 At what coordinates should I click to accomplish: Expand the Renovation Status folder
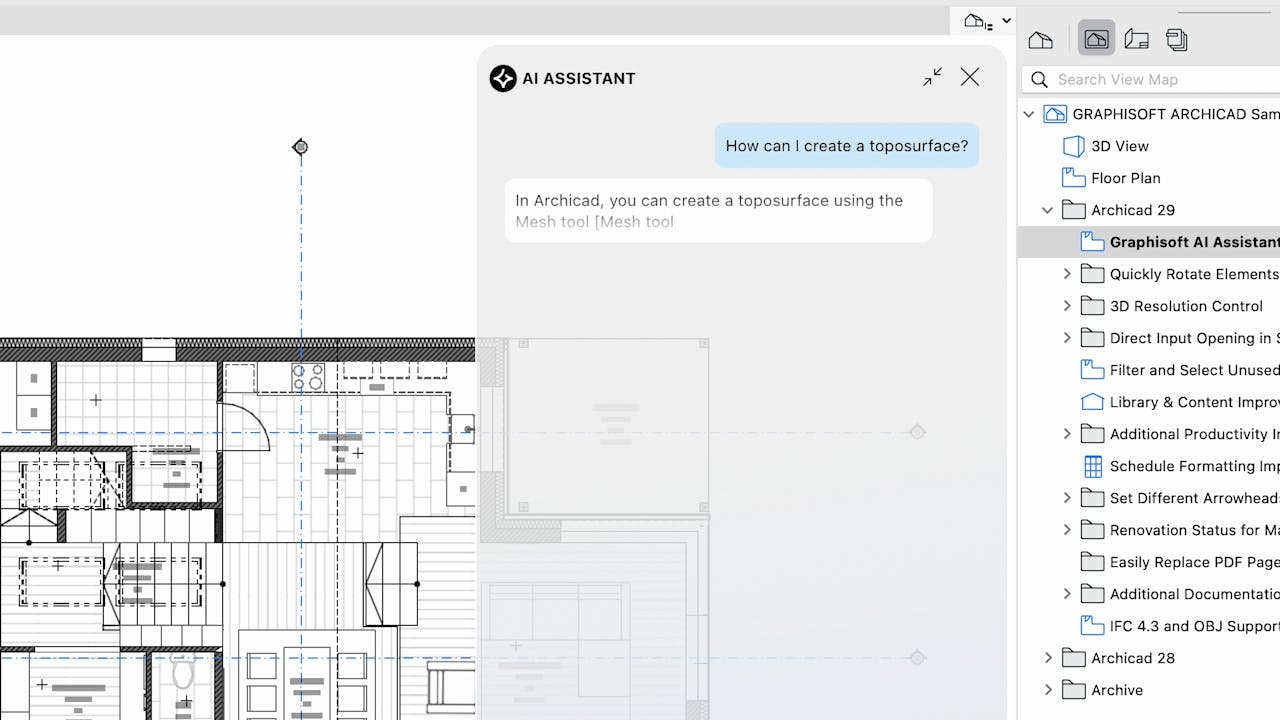click(x=1067, y=530)
